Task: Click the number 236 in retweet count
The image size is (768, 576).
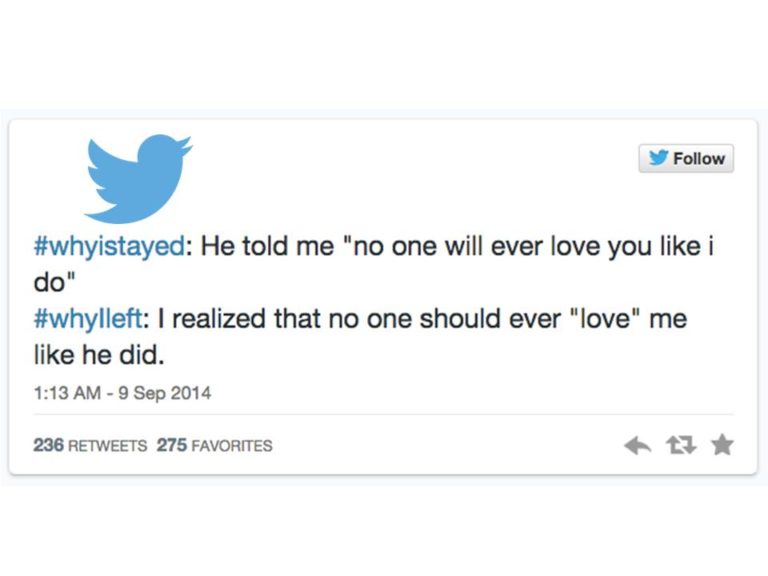Action: (49, 445)
